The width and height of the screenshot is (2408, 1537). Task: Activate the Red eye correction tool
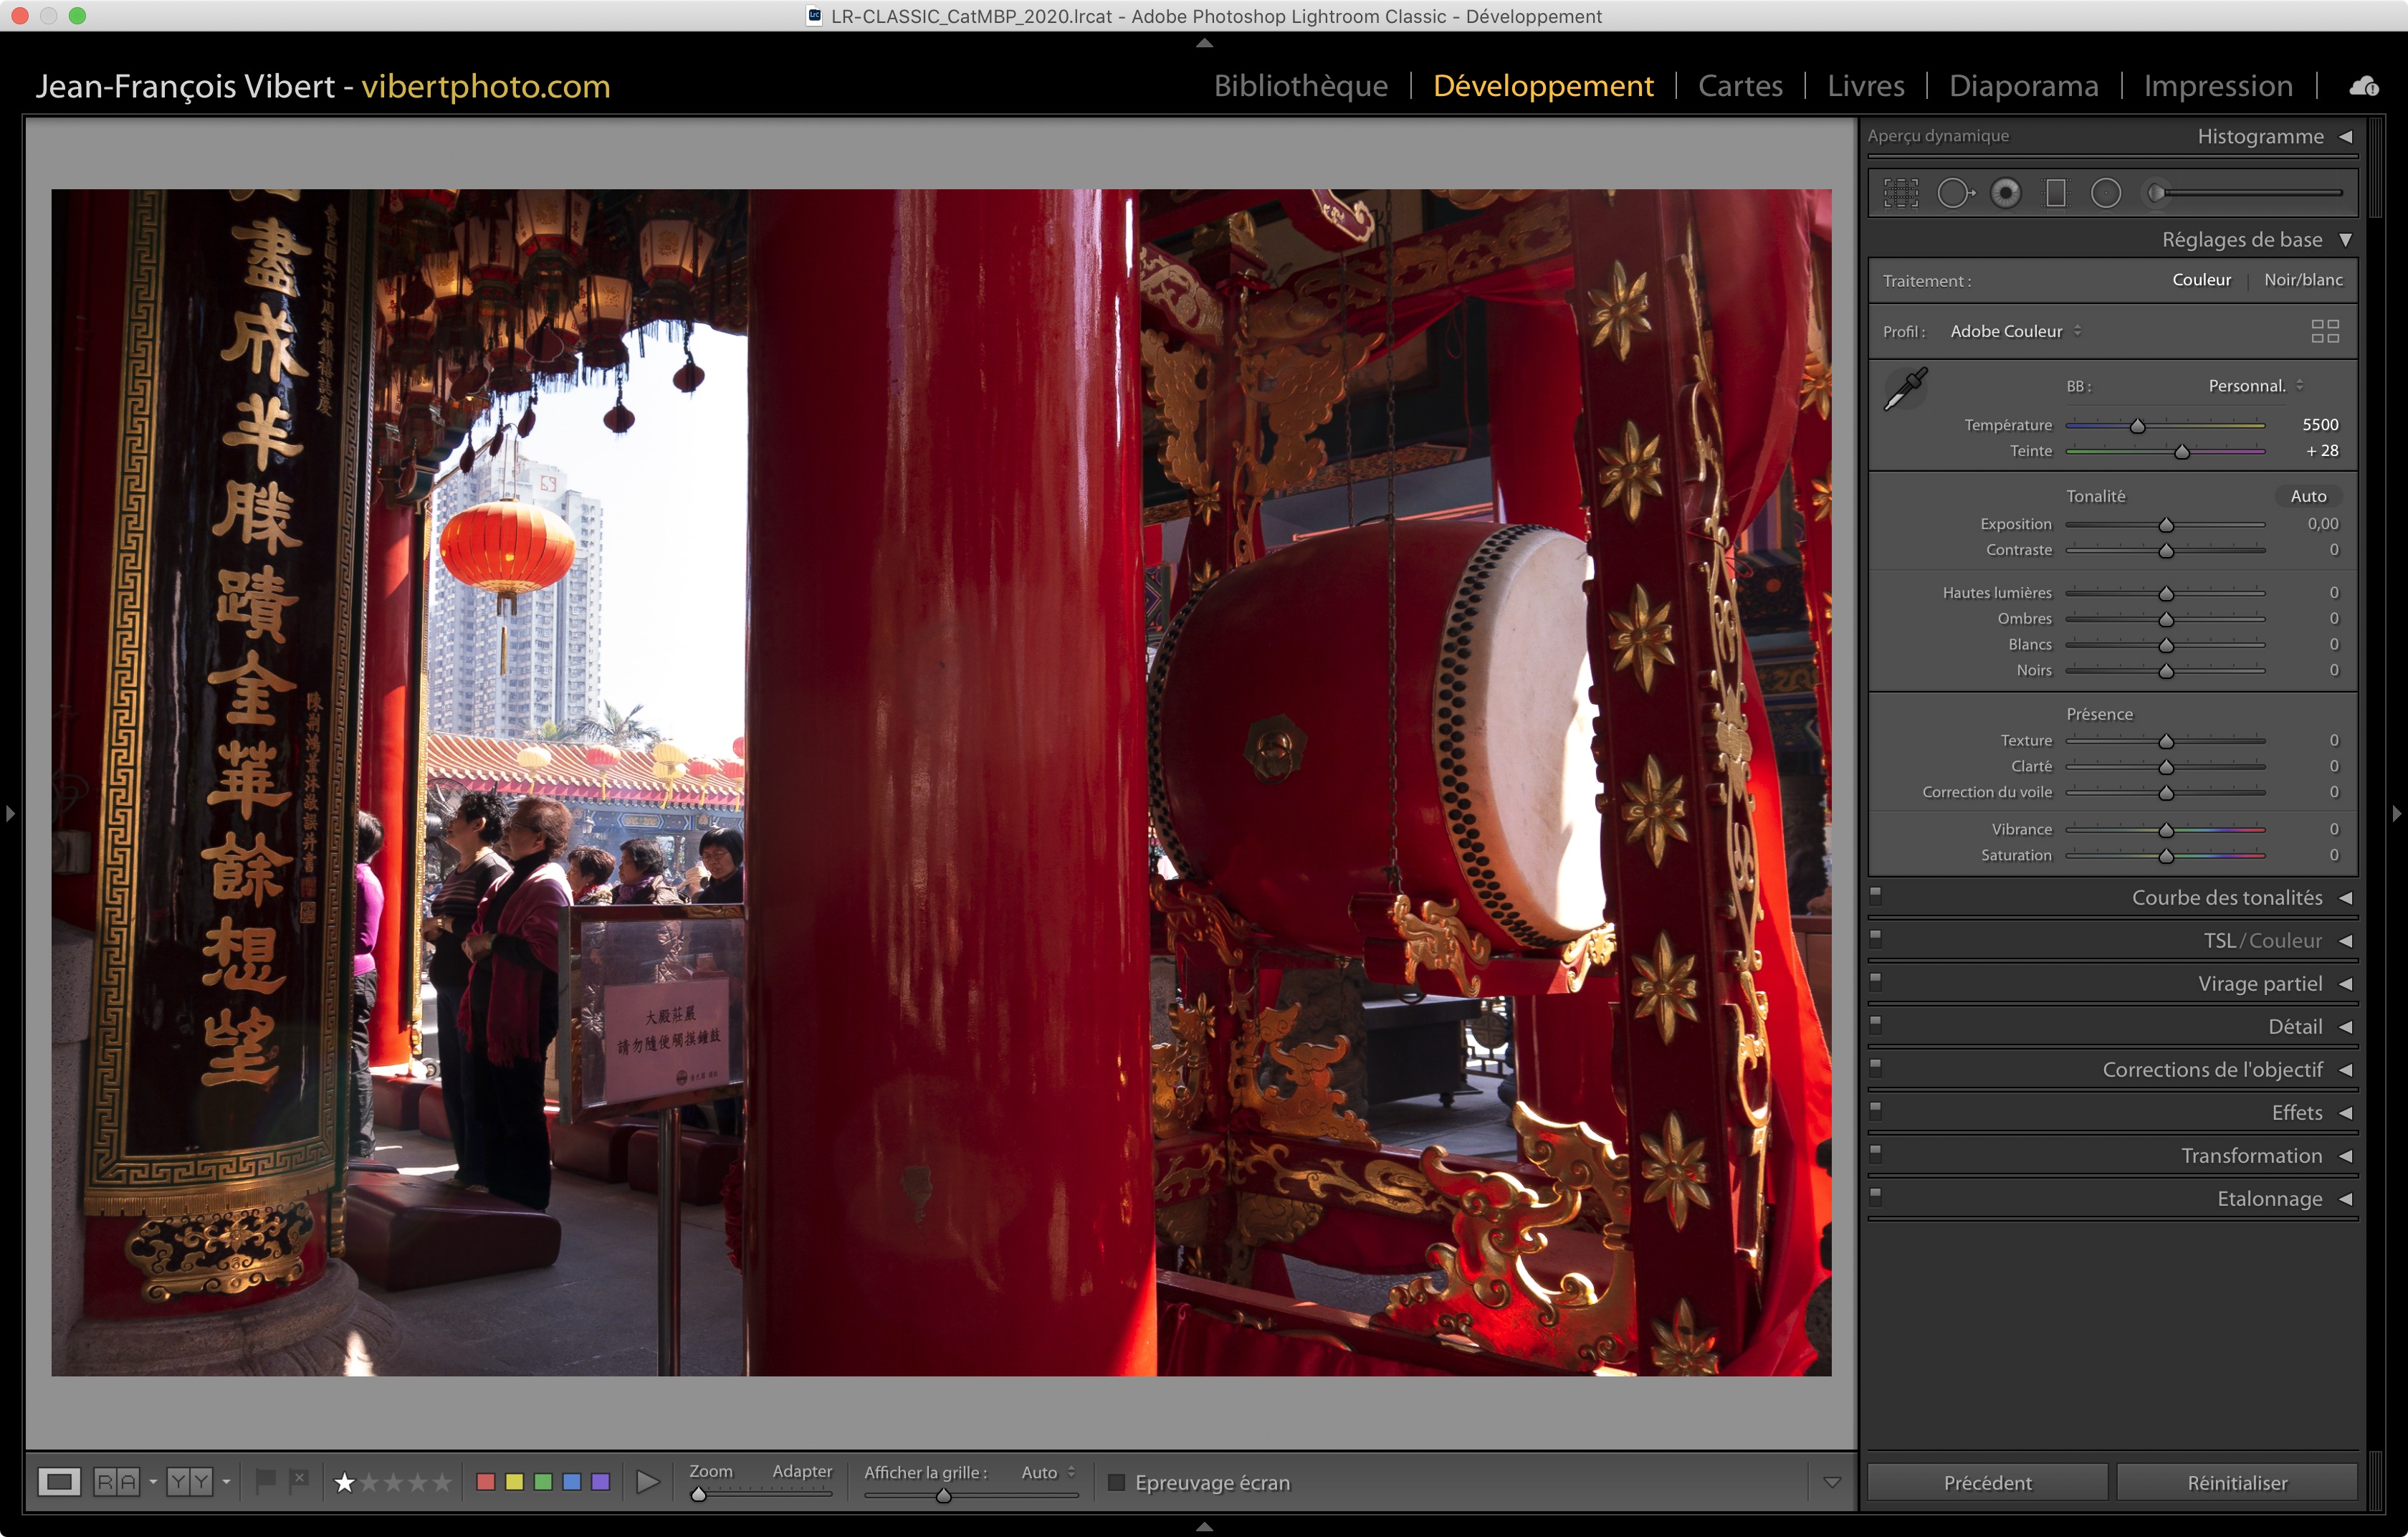2005,193
